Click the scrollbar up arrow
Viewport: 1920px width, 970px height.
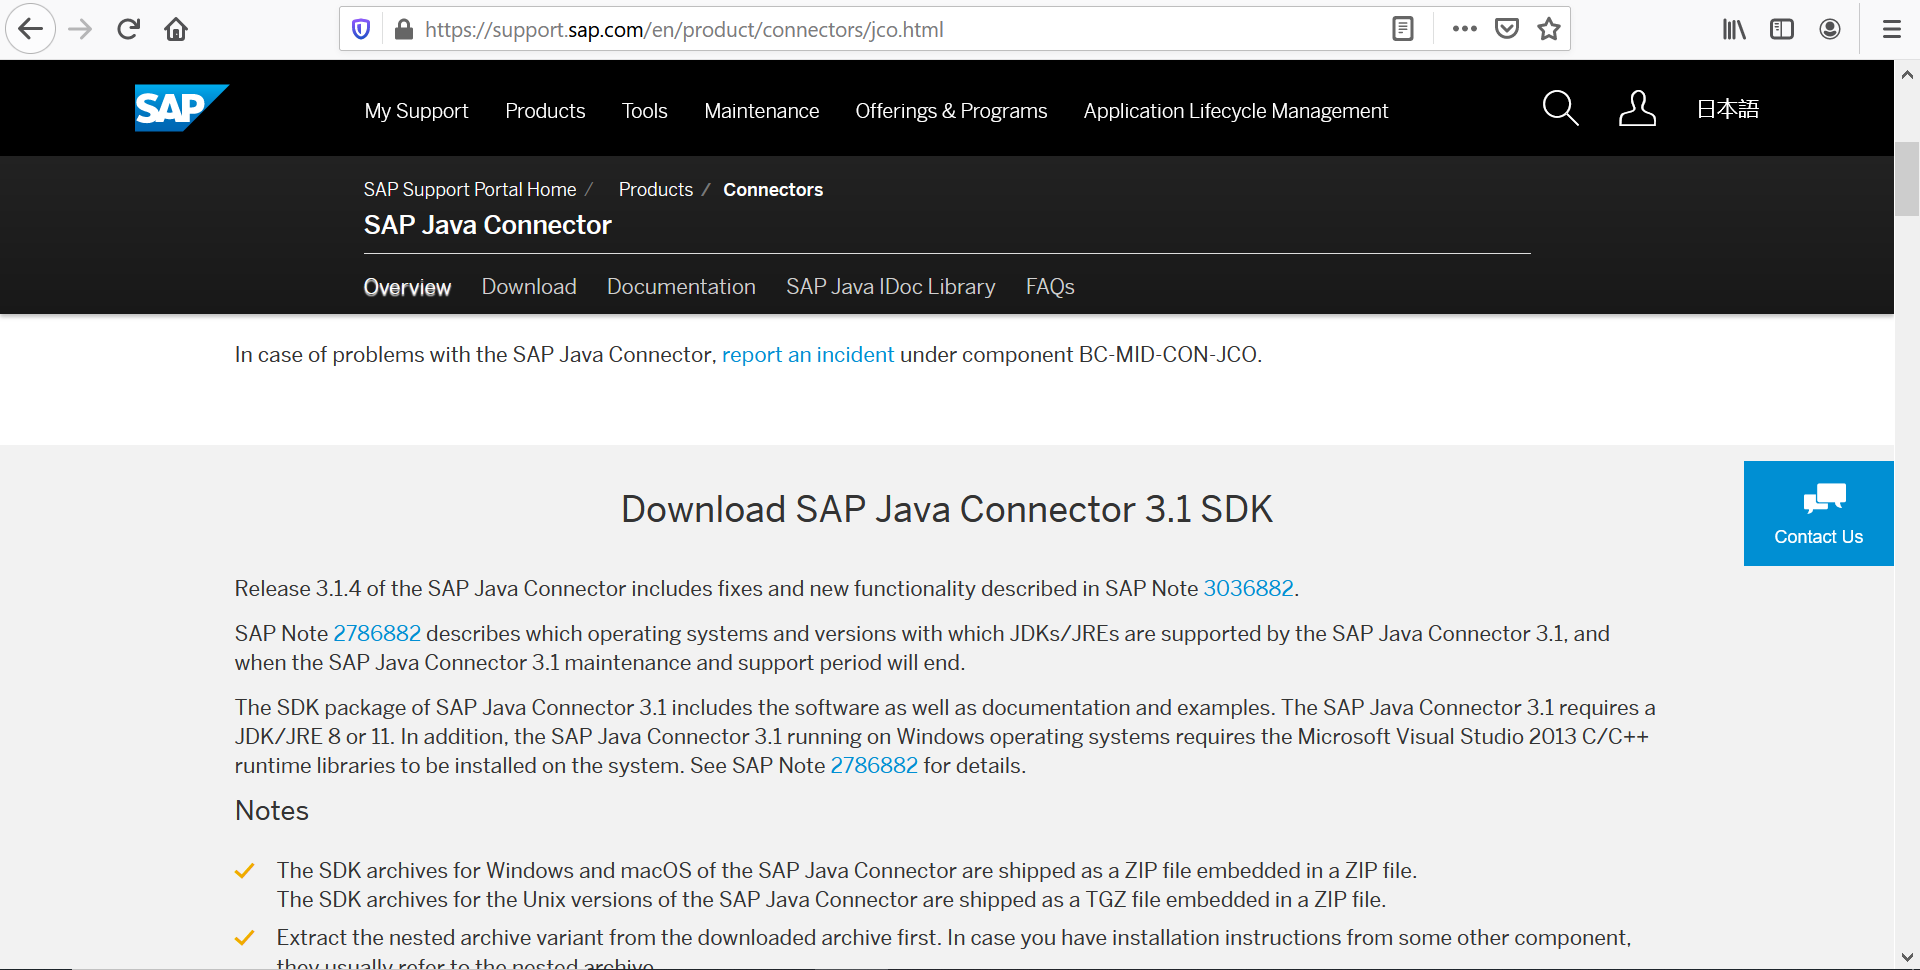click(1907, 74)
